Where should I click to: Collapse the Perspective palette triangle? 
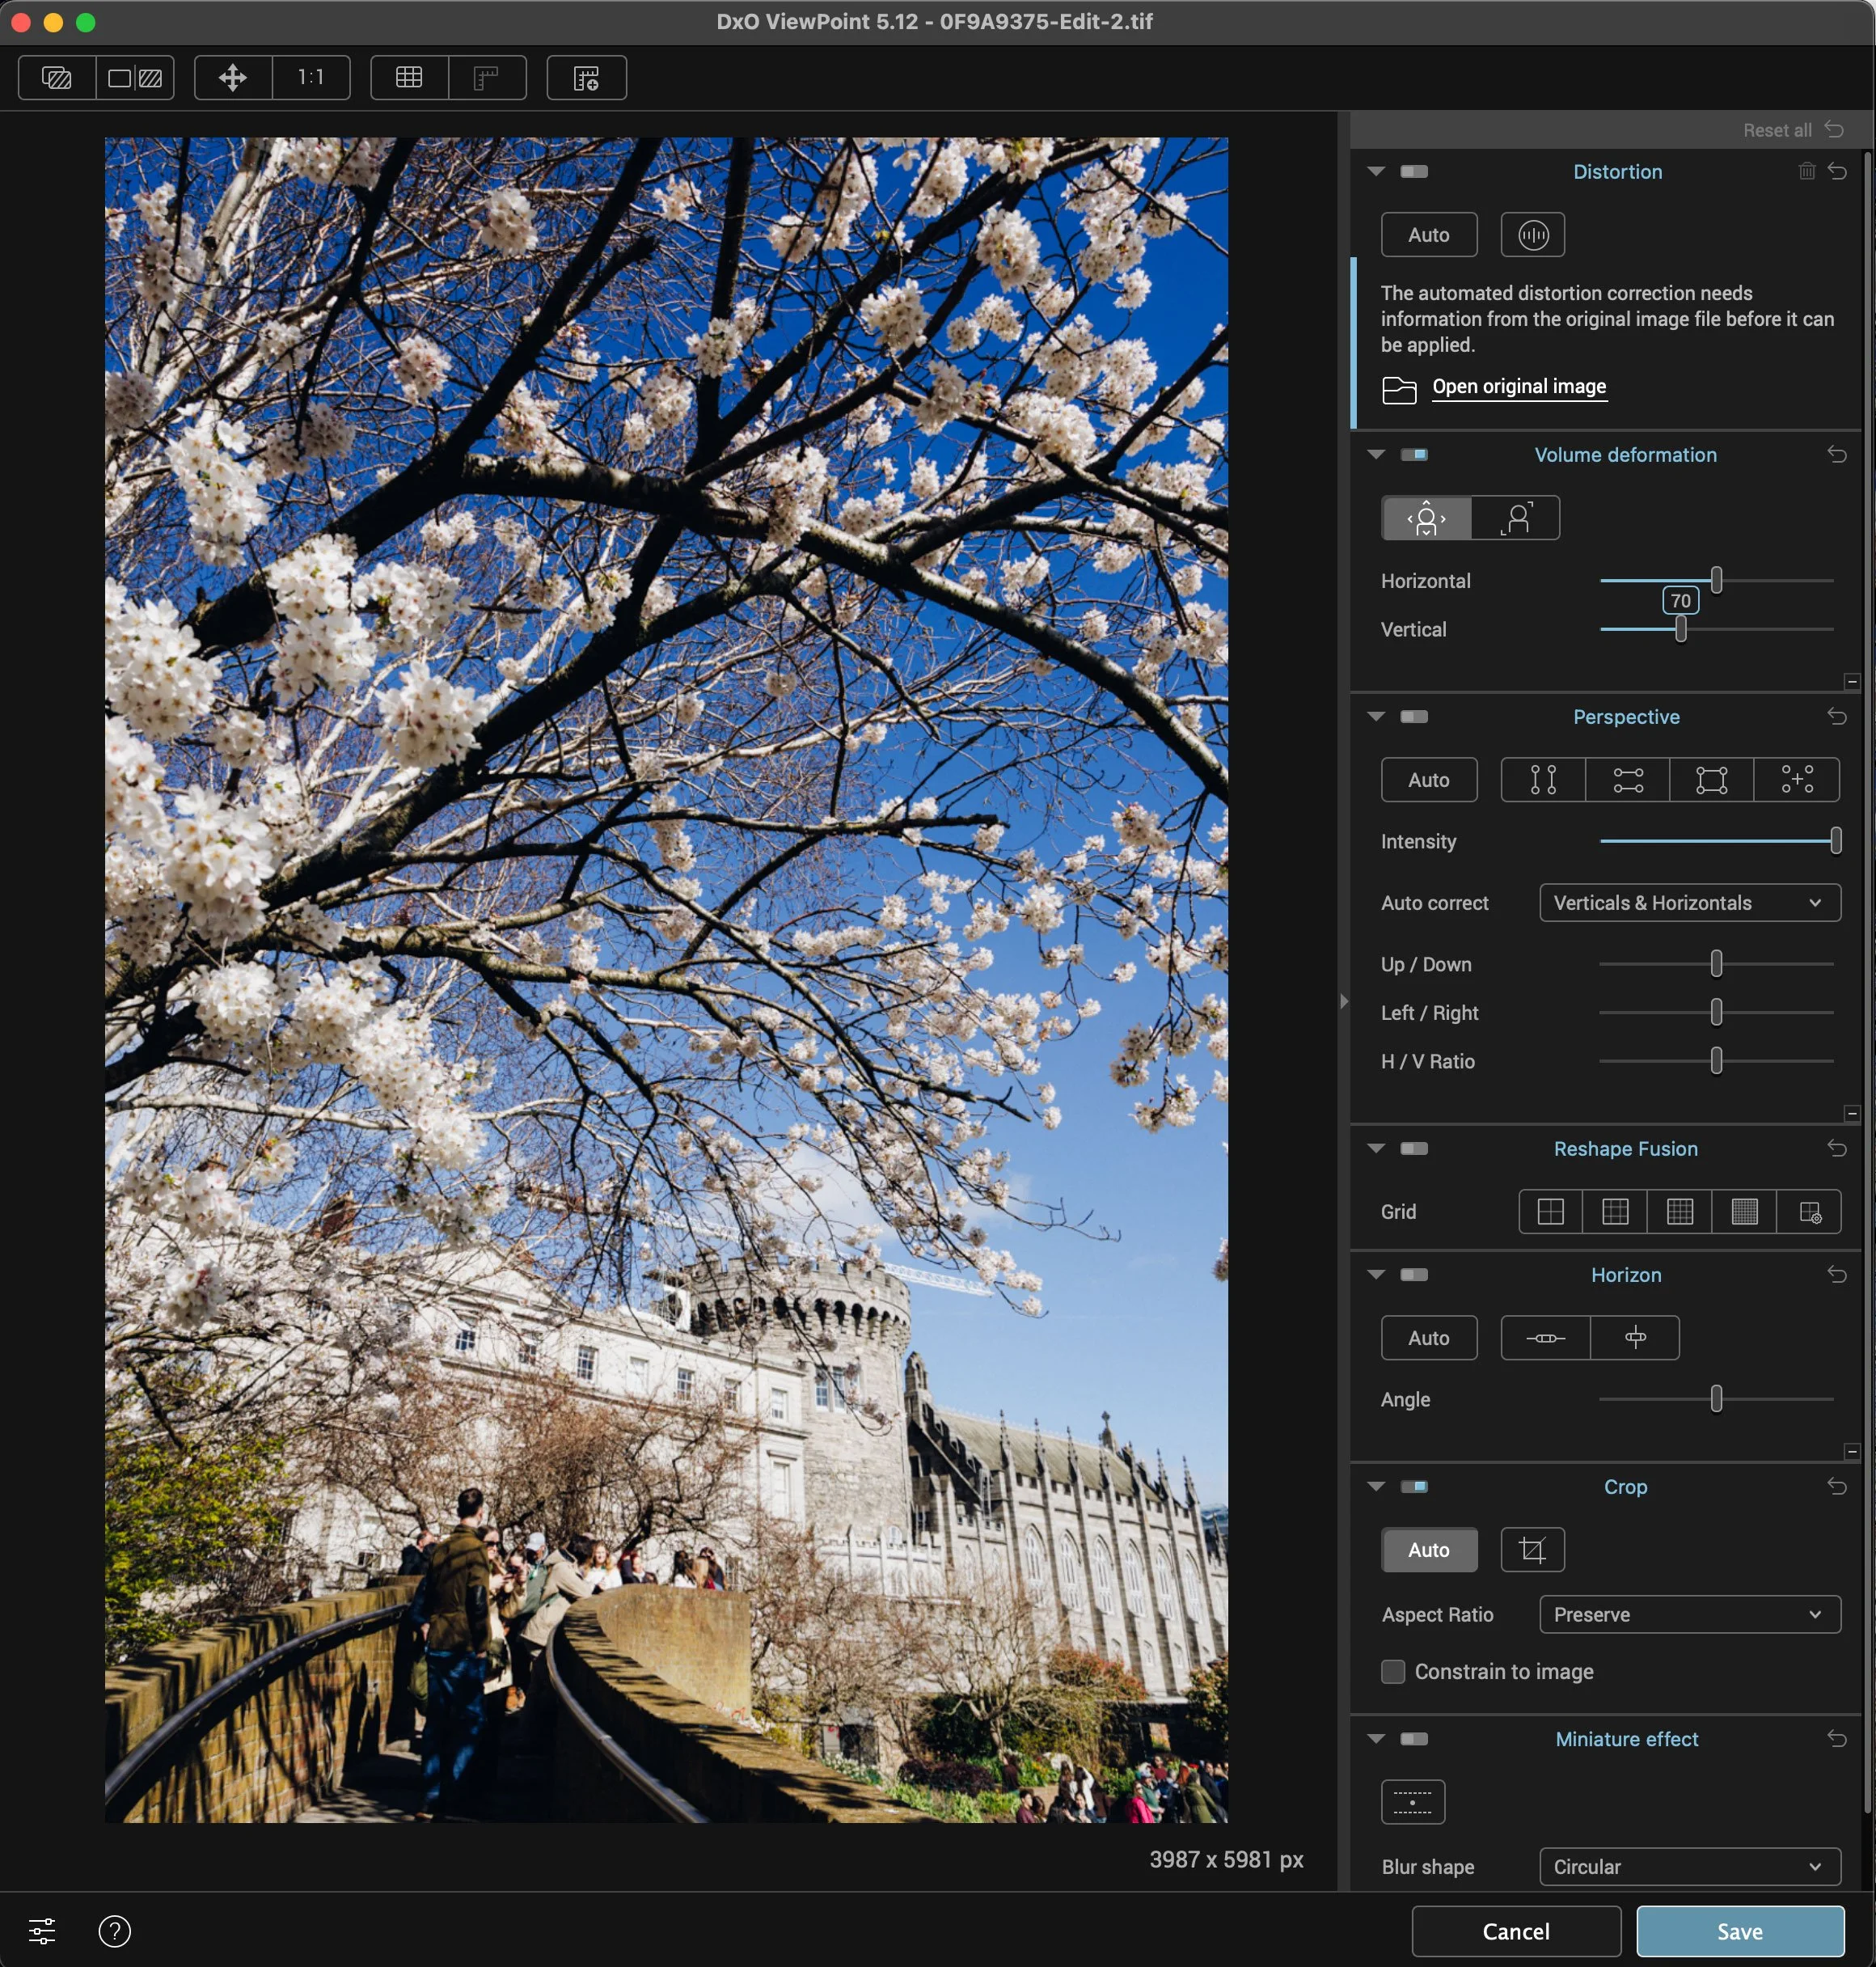[1376, 717]
